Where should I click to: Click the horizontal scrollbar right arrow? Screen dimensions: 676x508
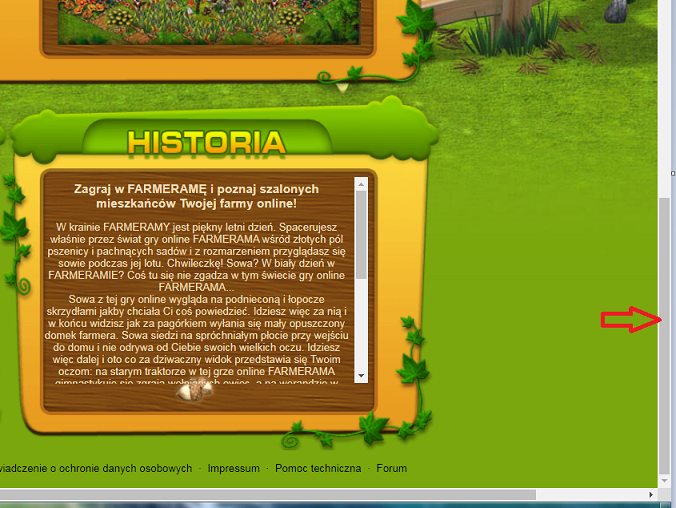pyautogui.click(x=651, y=495)
